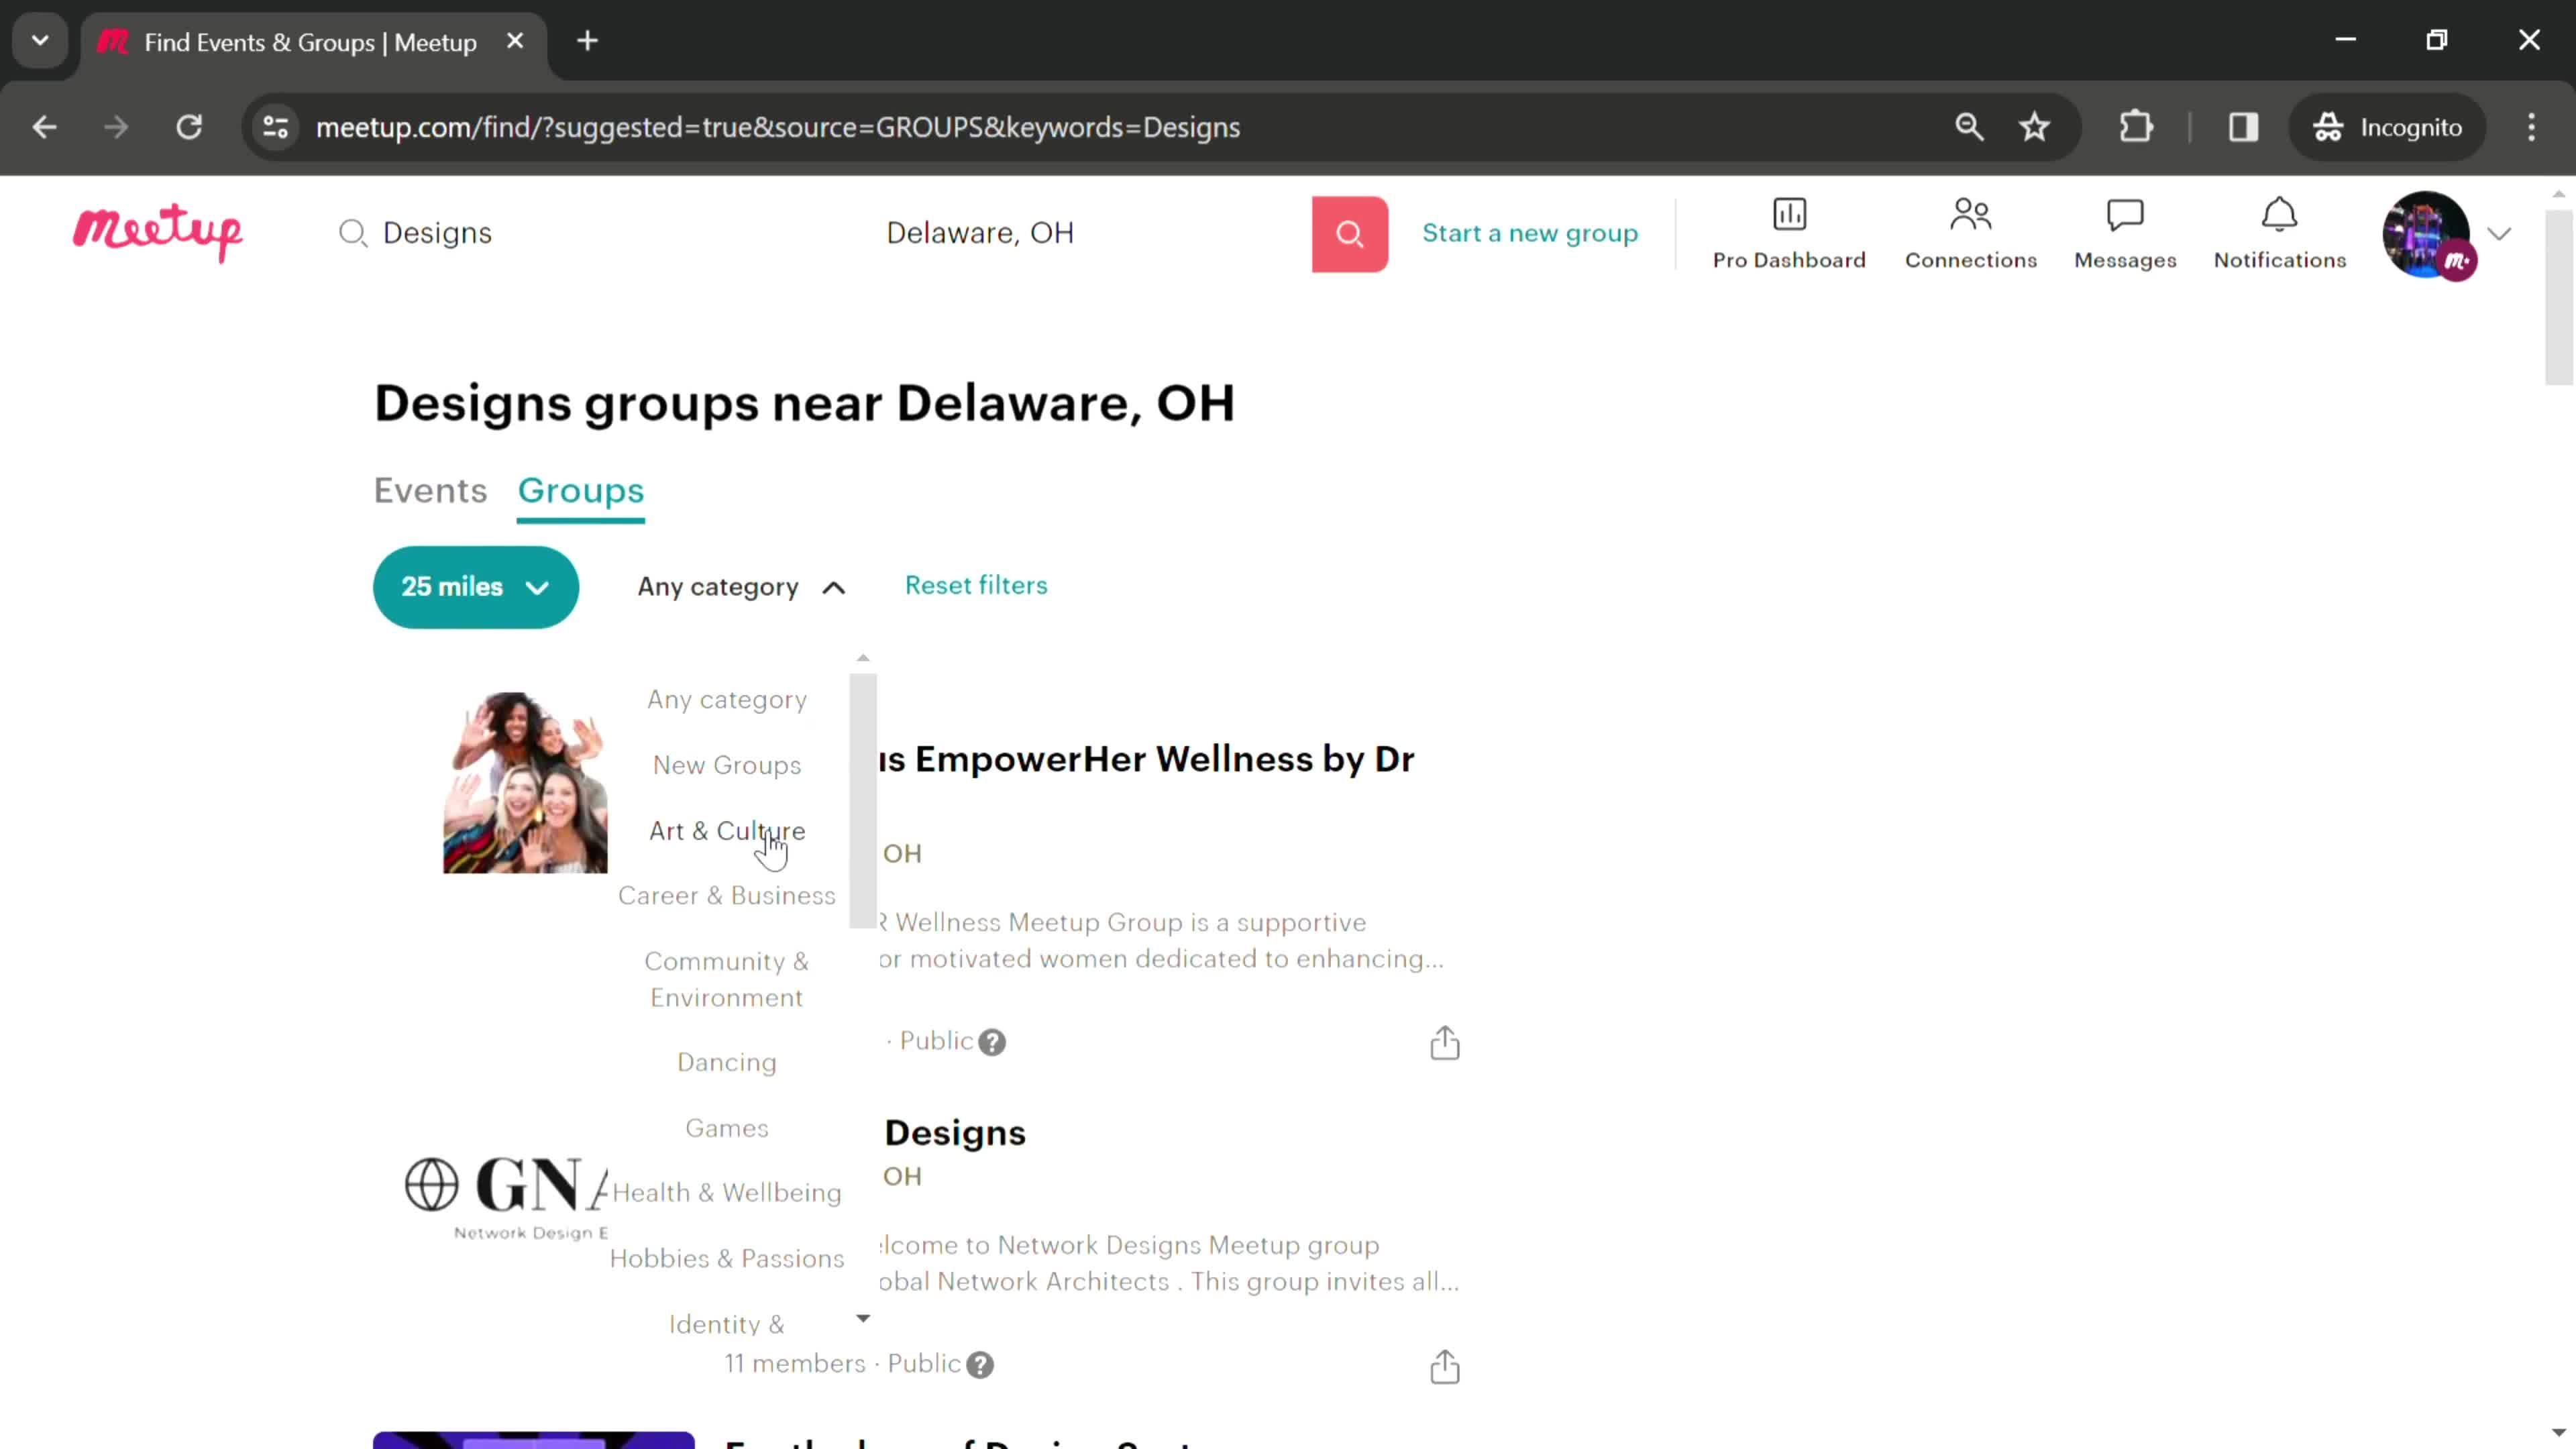The image size is (2576, 1449).
Task: Toggle the browser side panel
Action: tap(2243, 127)
